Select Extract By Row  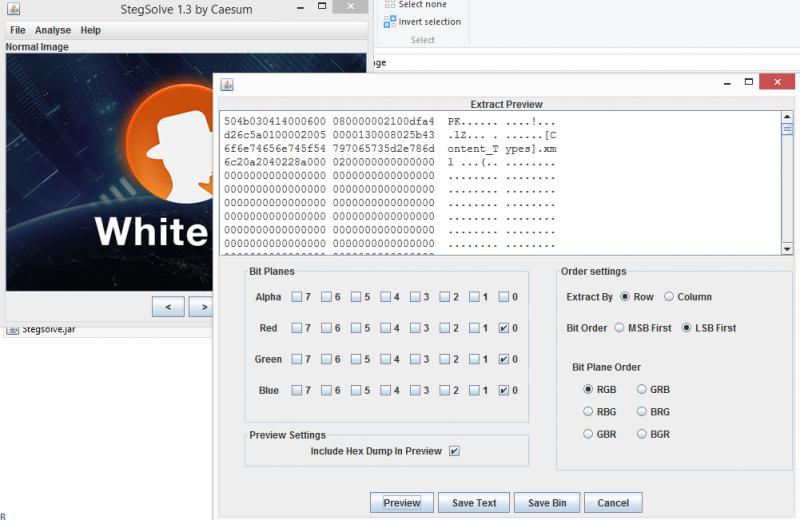coord(625,296)
